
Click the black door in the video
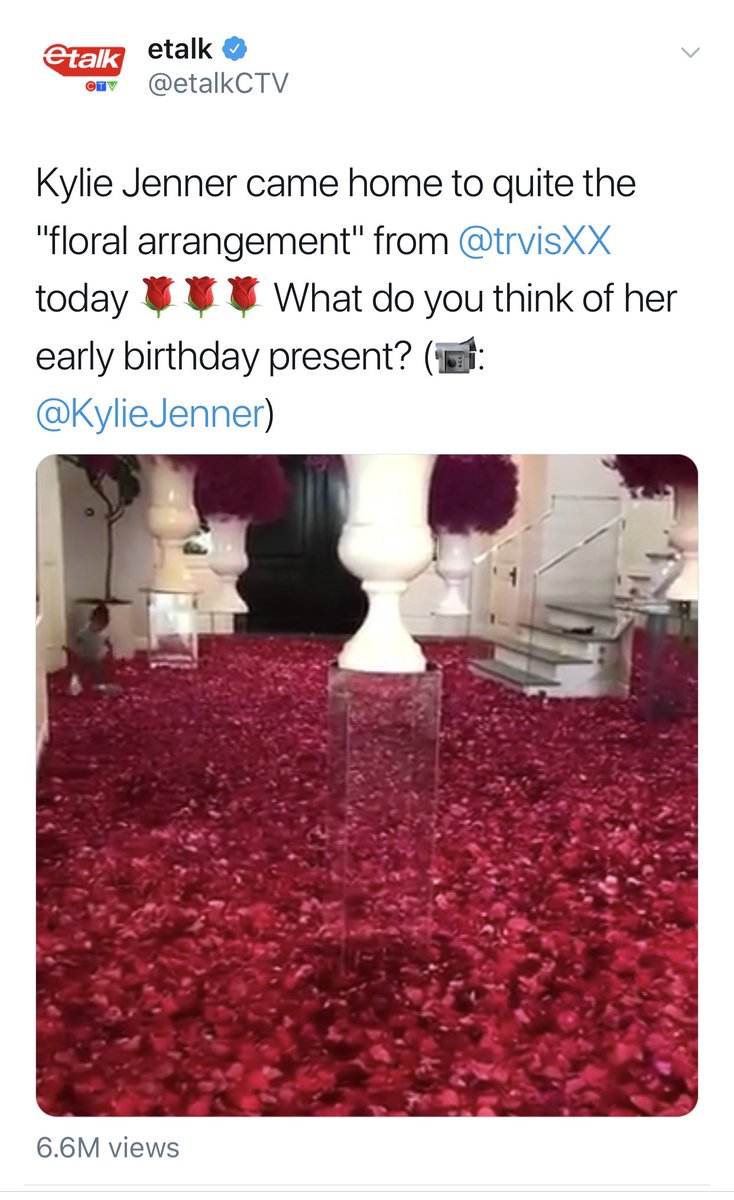click(300, 546)
